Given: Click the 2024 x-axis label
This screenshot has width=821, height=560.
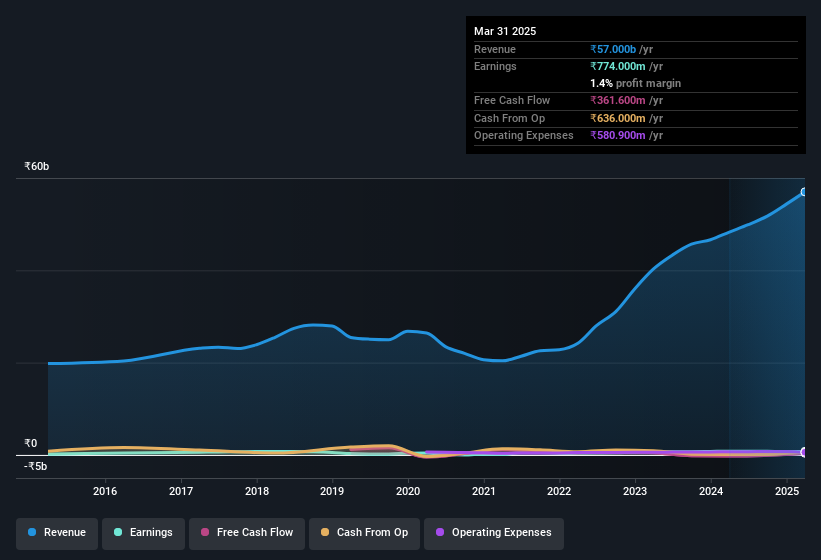Looking at the screenshot, I should pyautogui.click(x=711, y=491).
